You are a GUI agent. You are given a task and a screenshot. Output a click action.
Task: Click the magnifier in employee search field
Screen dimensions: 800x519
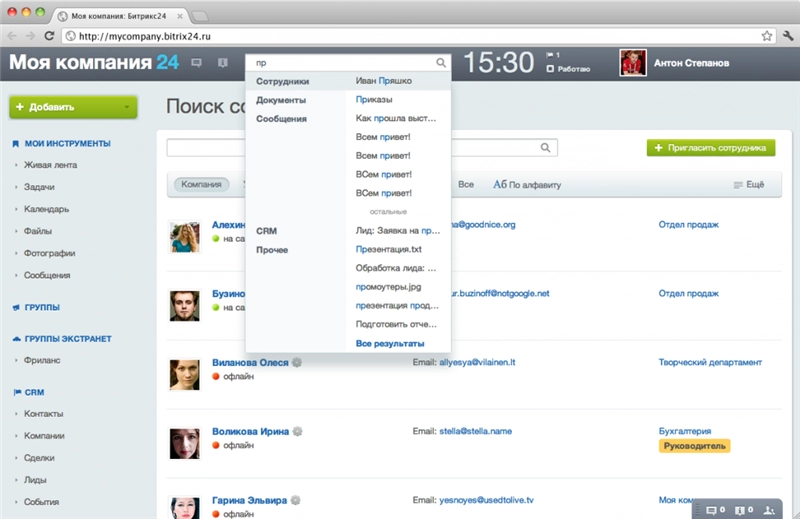click(x=546, y=148)
